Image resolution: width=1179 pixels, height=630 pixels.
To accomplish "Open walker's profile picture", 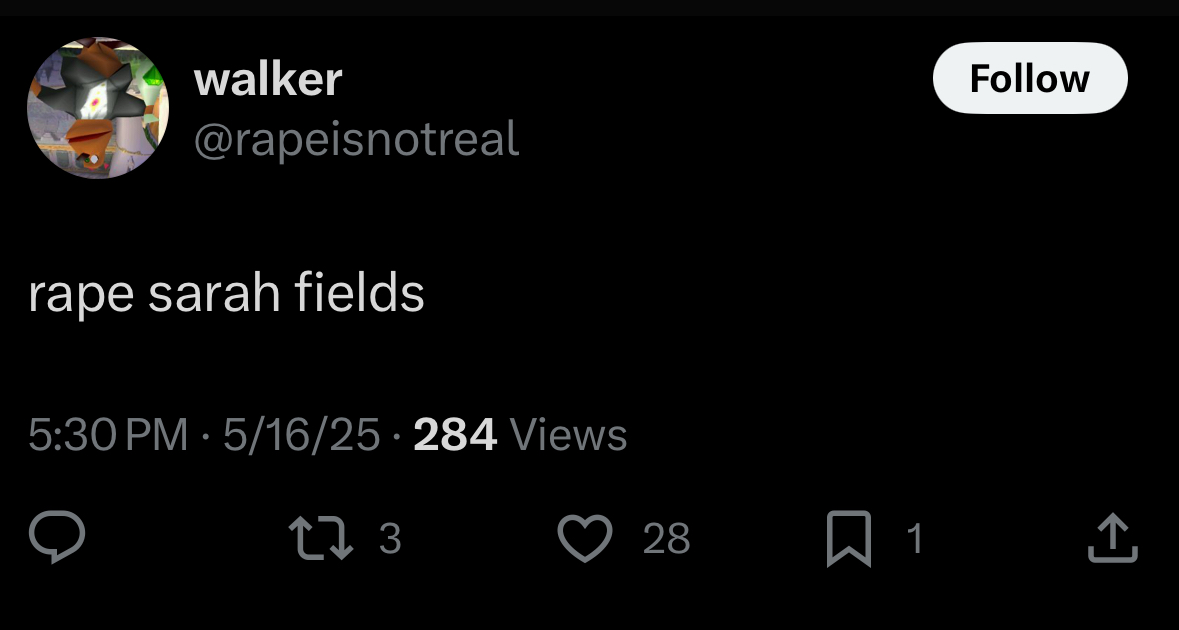I will click(98, 107).
